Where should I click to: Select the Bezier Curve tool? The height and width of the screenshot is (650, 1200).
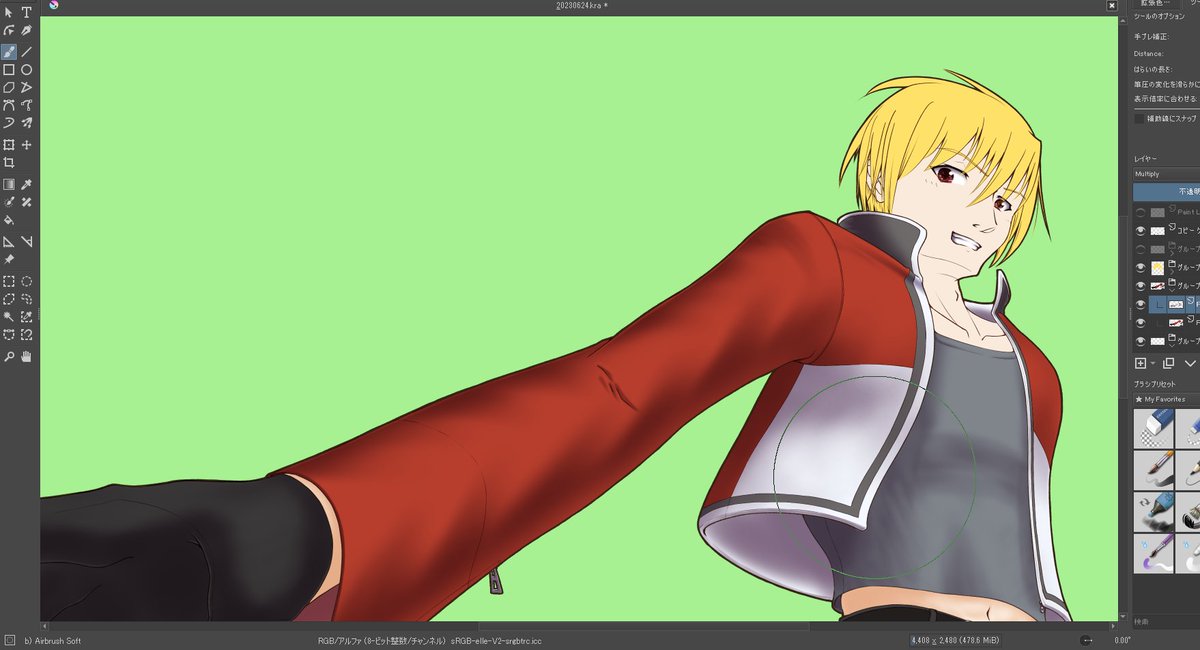pos(9,105)
